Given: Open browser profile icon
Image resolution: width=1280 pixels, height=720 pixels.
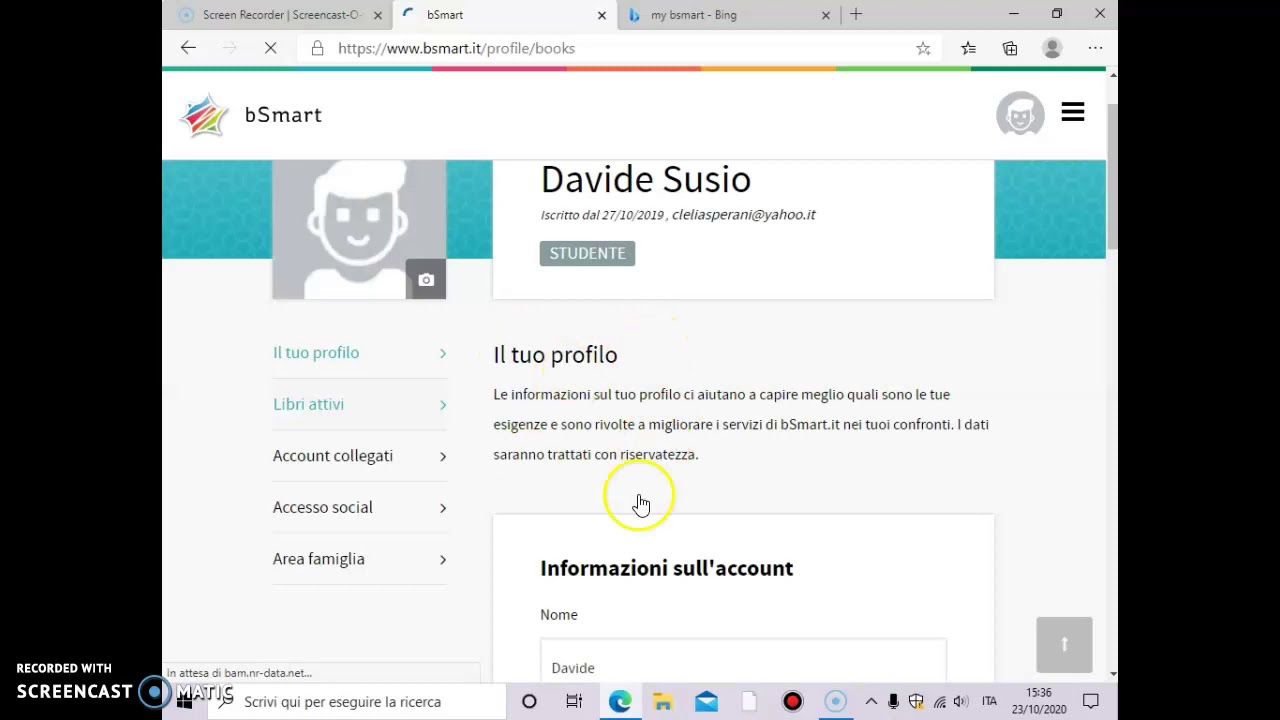Looking at the screenshot, I should 1052,48.
